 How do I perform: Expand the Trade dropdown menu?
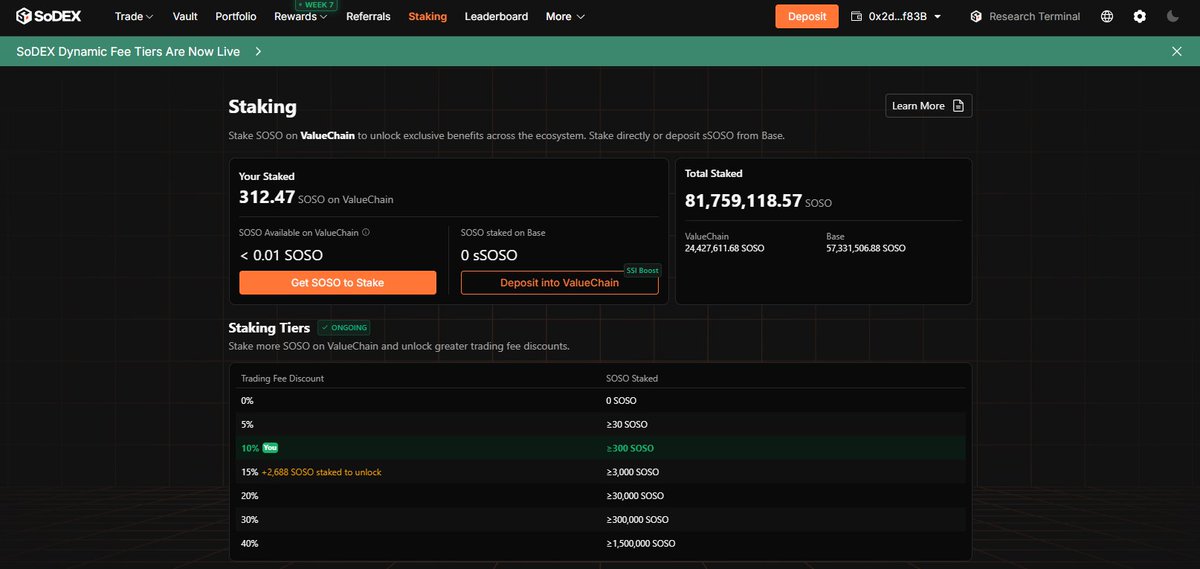(134, 16)
